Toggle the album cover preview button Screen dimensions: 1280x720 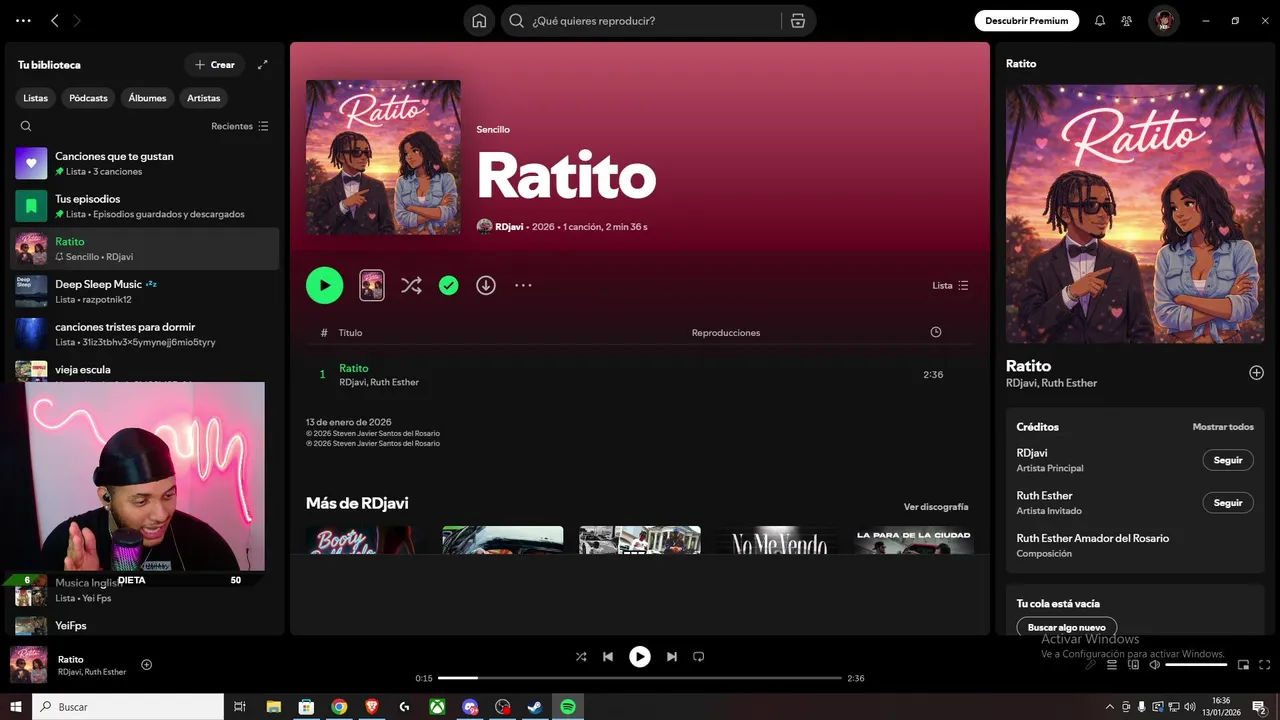[x=372, y=285]
